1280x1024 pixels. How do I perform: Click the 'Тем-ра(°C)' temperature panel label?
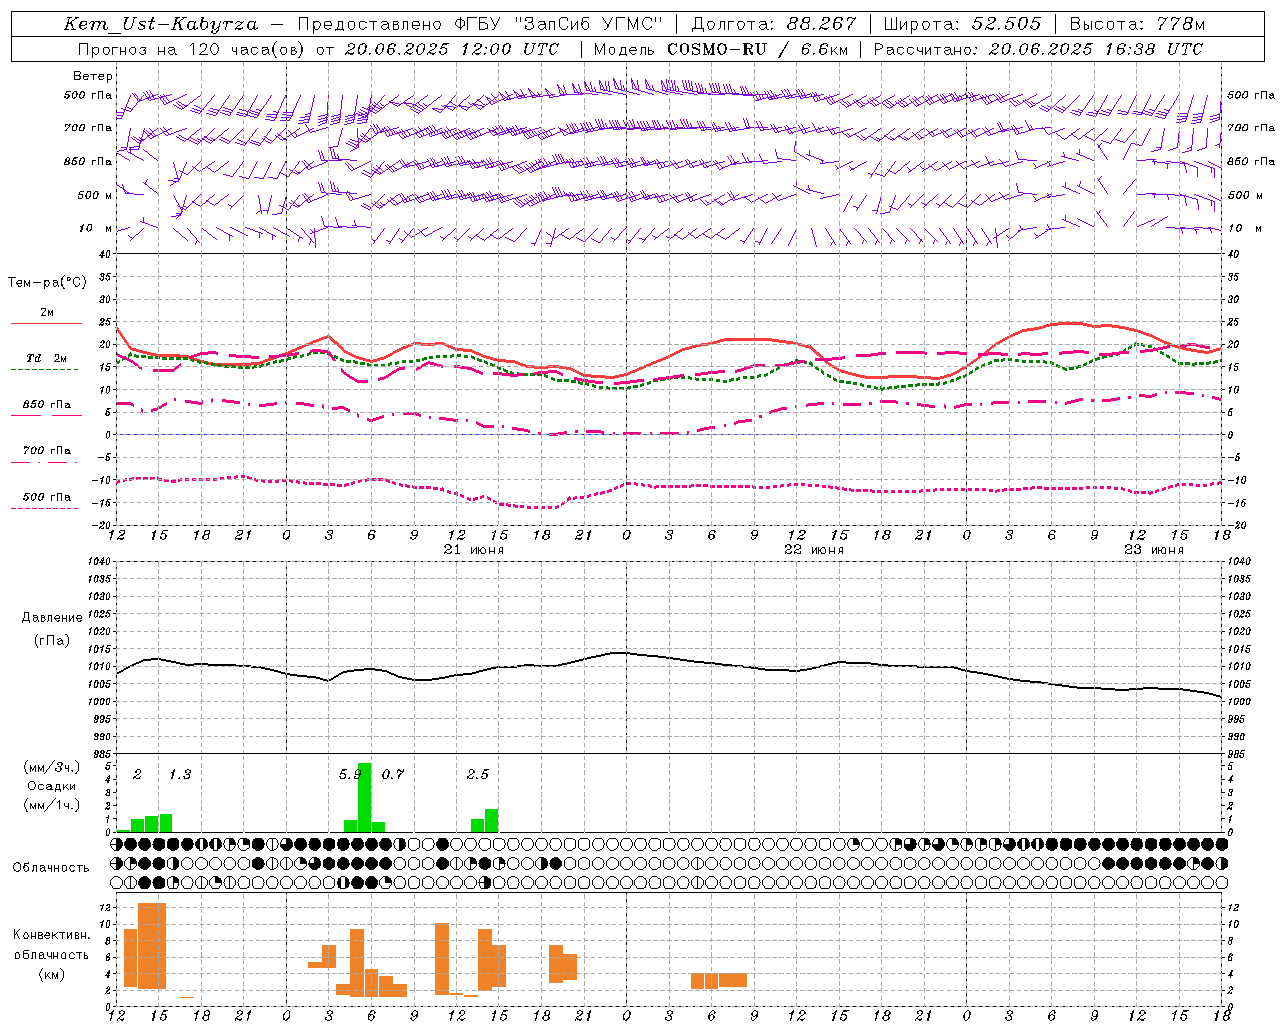coord(47,283)
